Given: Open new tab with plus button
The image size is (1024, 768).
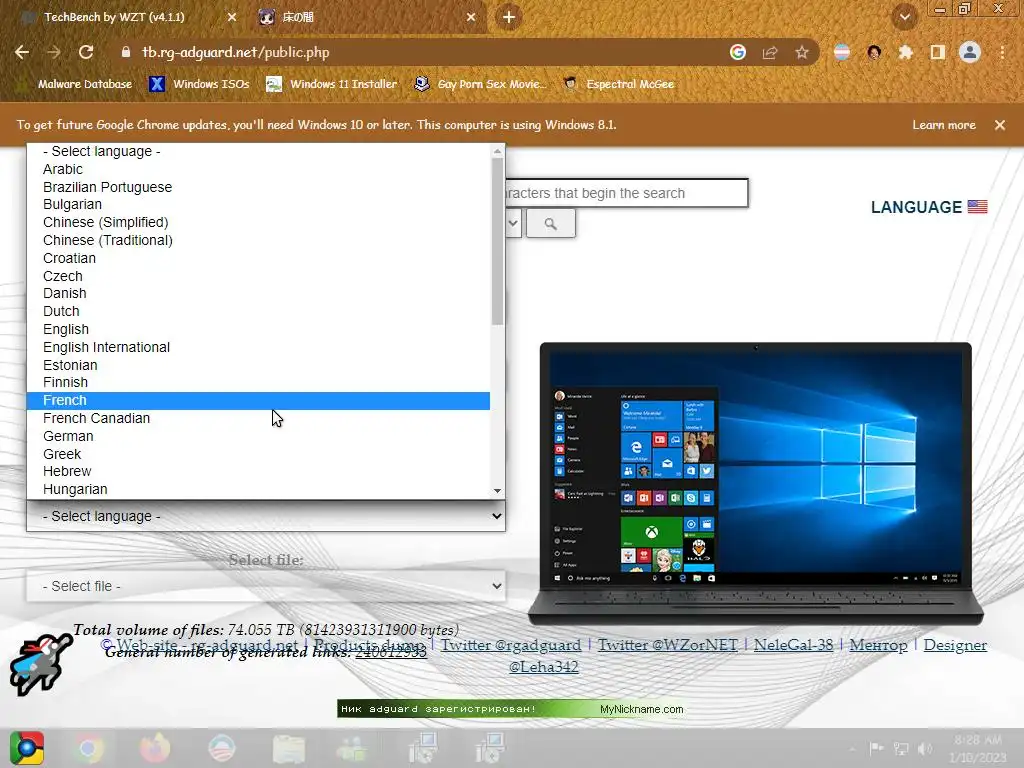Looking at the screenshot, I should [x=509, y=17].
